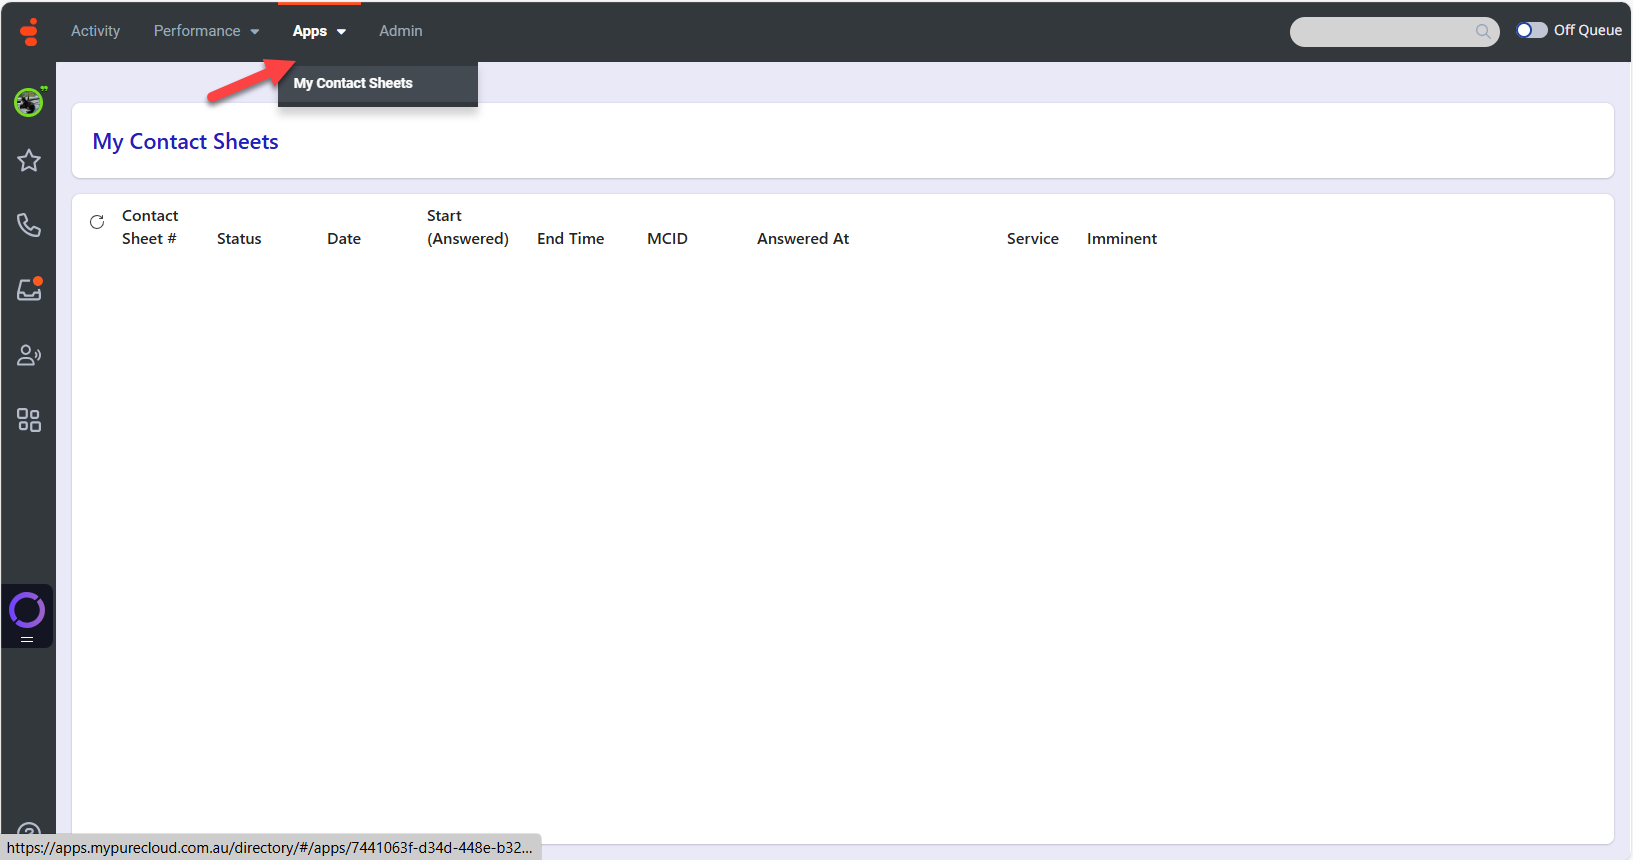Screen dimensions: 1633x860
Task: Open the agent interactions icon
Action: [x=29, y=355]
